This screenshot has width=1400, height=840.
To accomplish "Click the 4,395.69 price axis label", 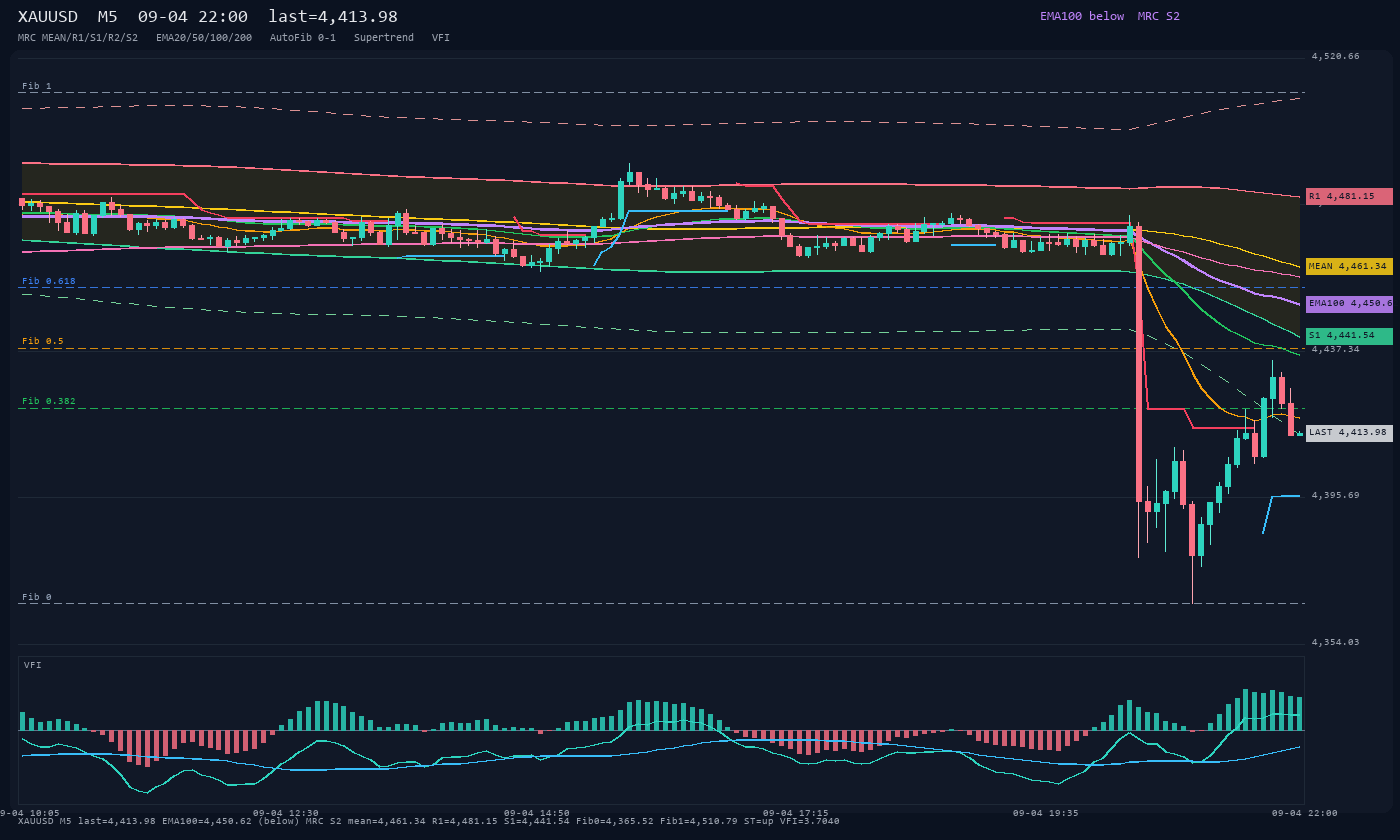I will 1336,495.
